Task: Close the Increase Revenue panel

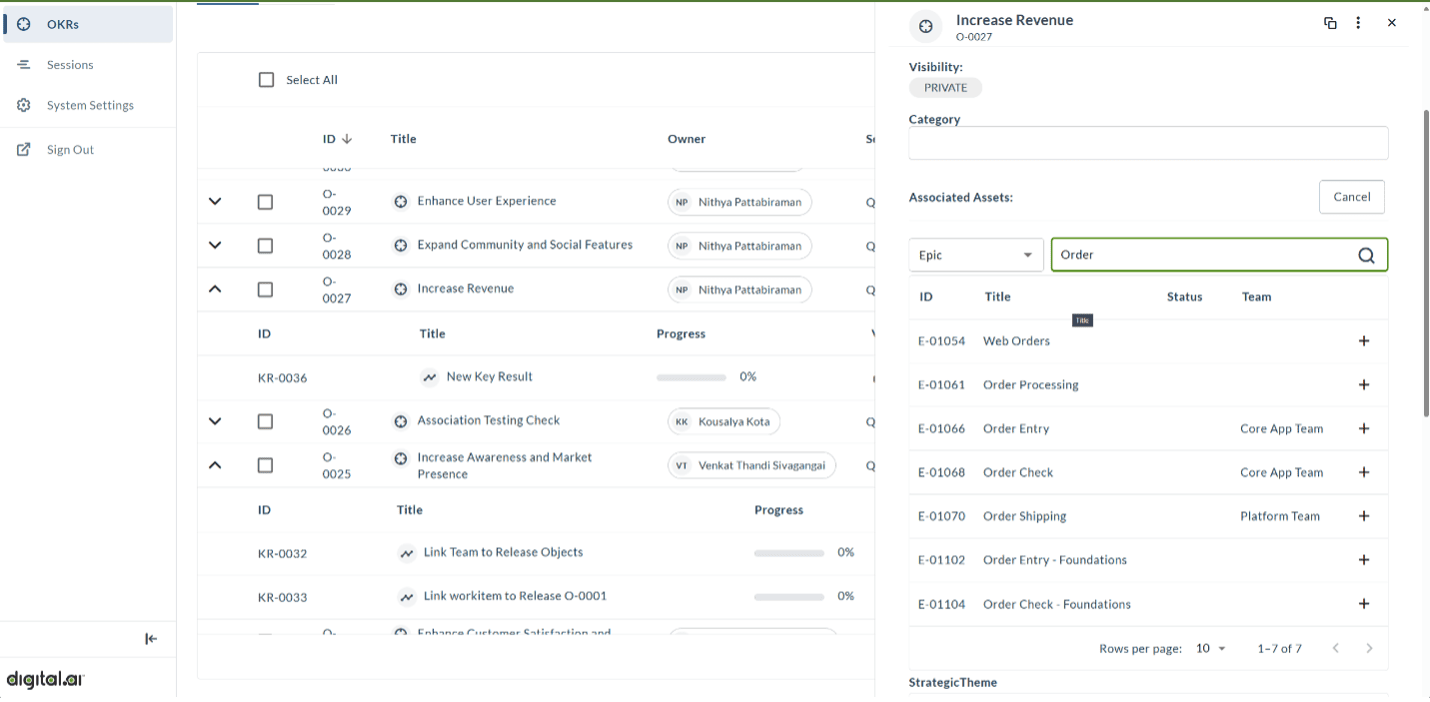Action: click(x=1391, y=23)
